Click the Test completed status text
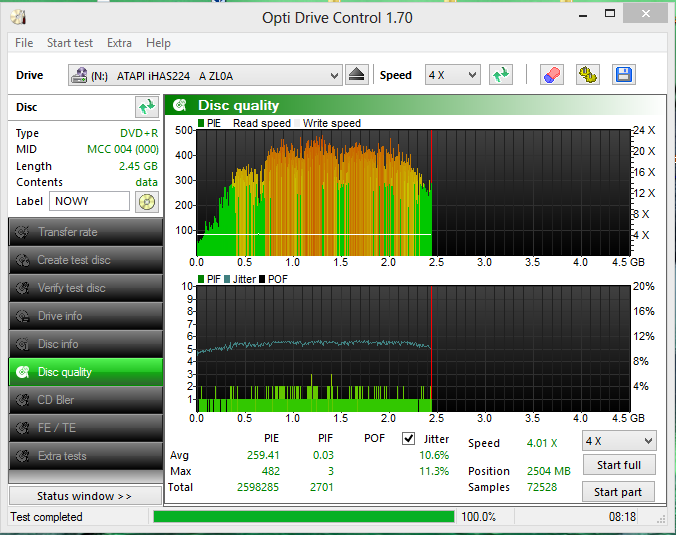 click(x=47, y=517)
